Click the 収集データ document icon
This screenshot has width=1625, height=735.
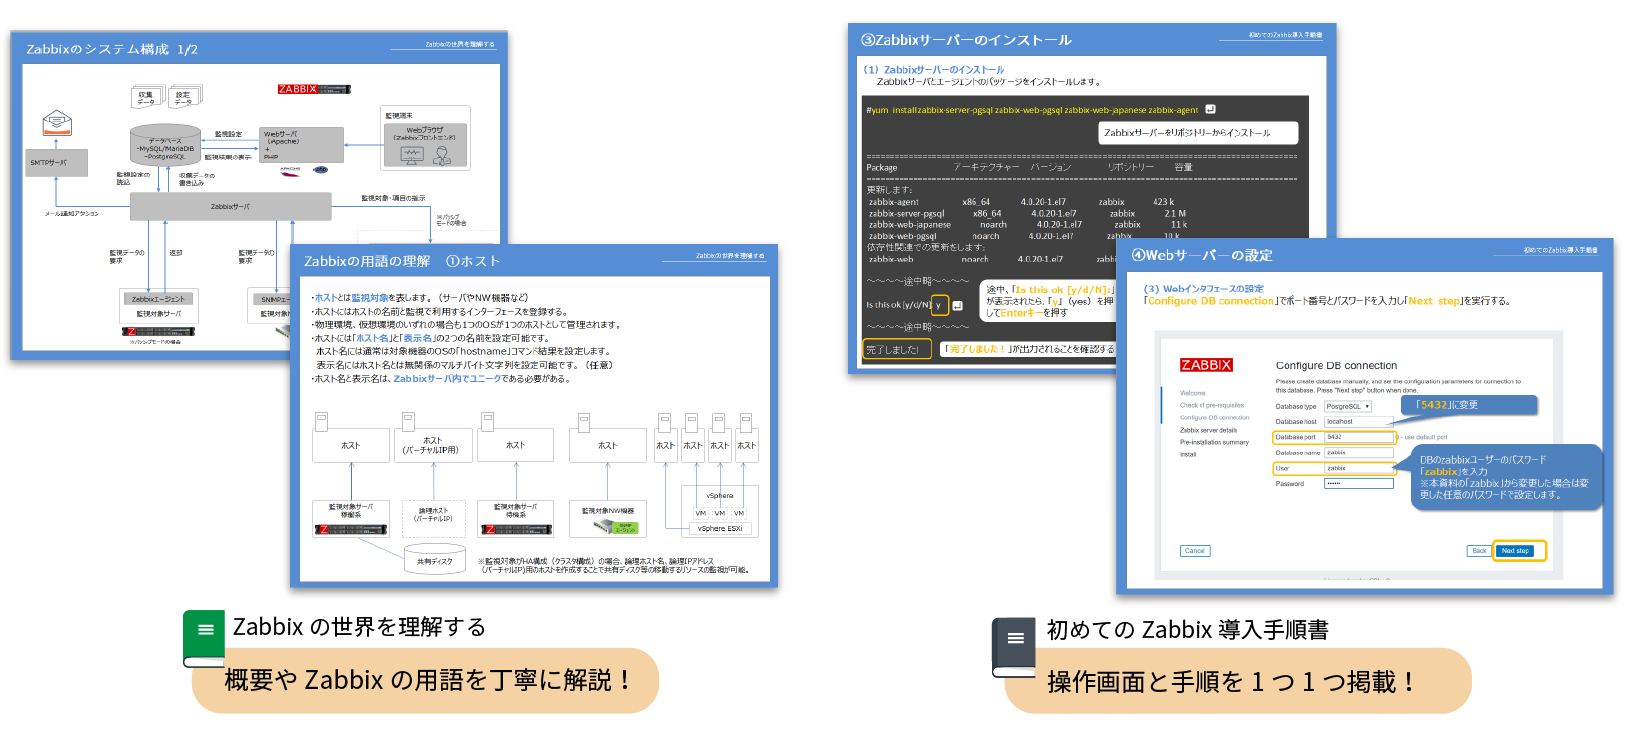pos(146,96)
